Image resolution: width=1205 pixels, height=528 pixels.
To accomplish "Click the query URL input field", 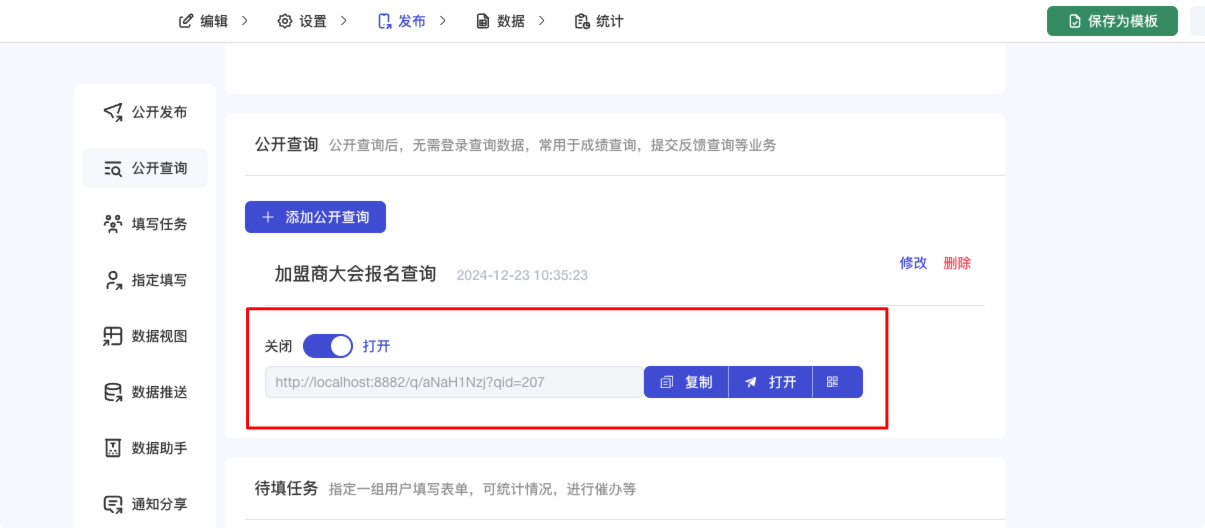I will point(454,382).
